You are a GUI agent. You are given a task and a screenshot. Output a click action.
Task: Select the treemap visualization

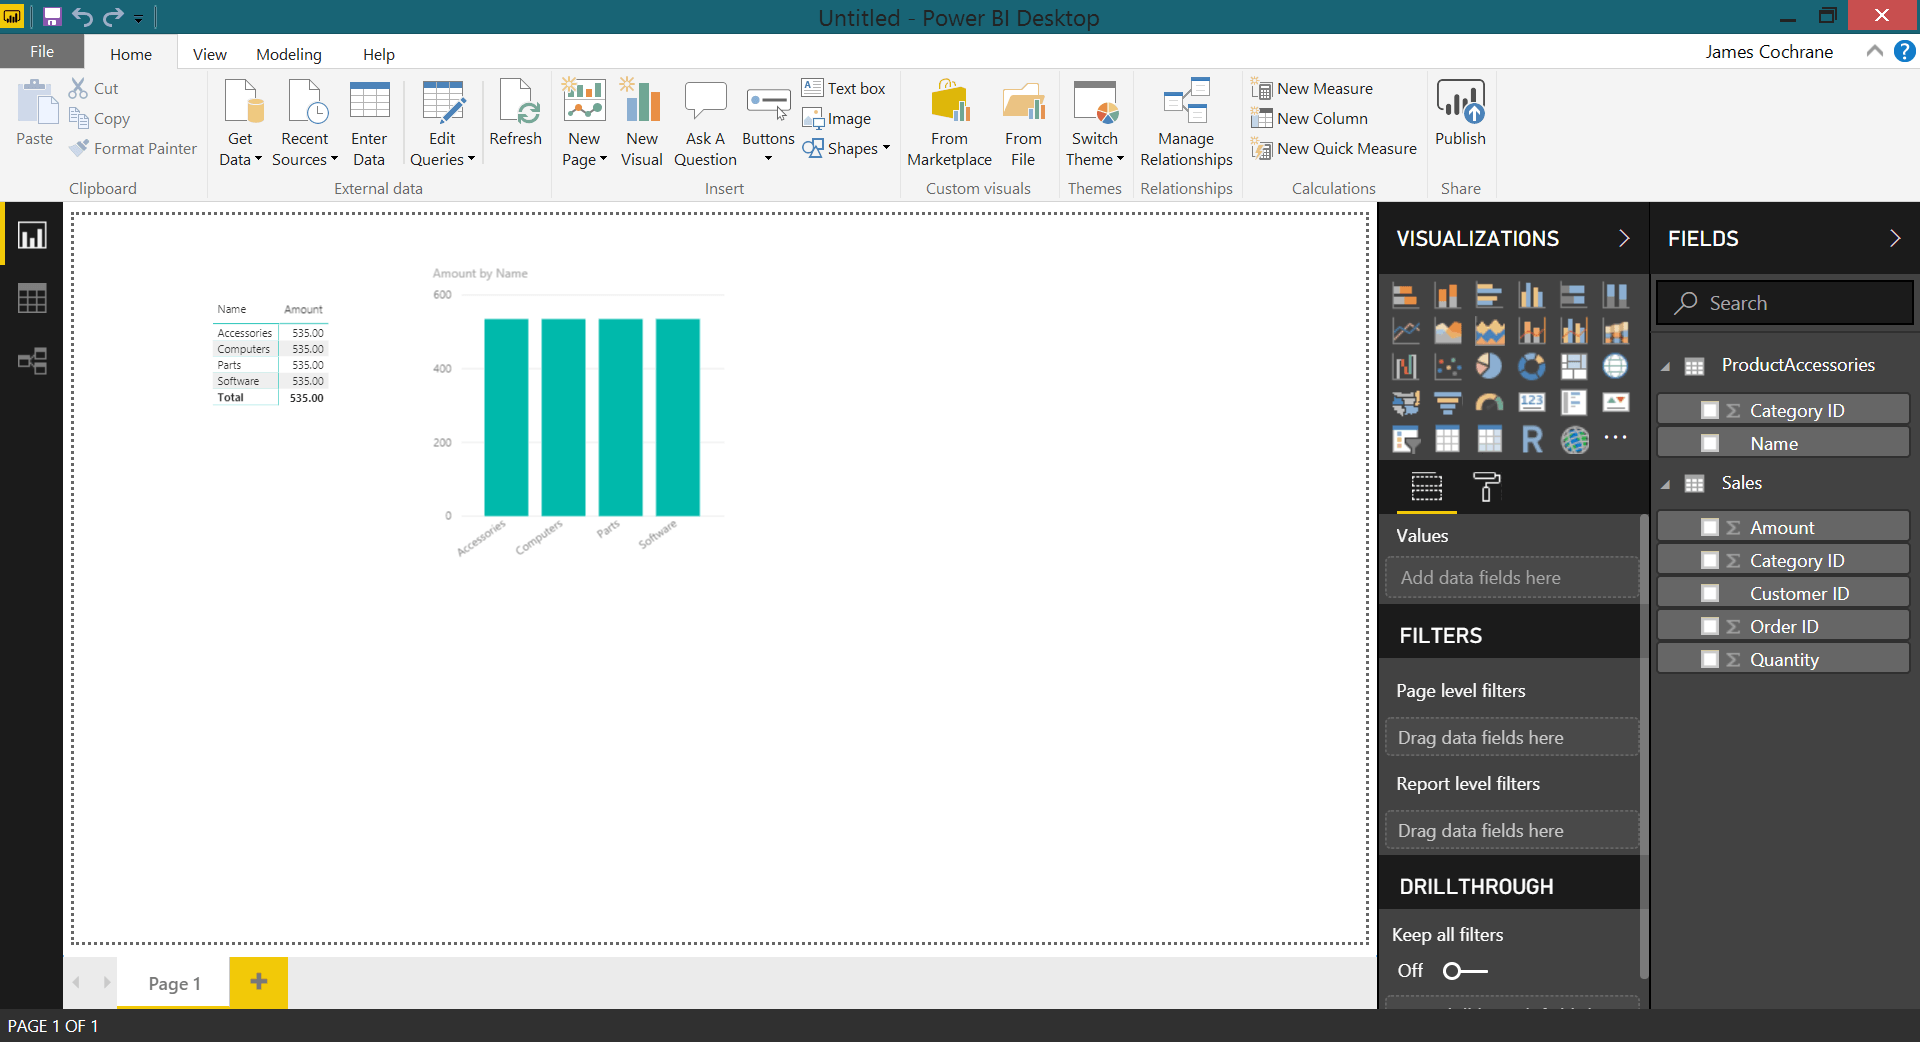1573,367
